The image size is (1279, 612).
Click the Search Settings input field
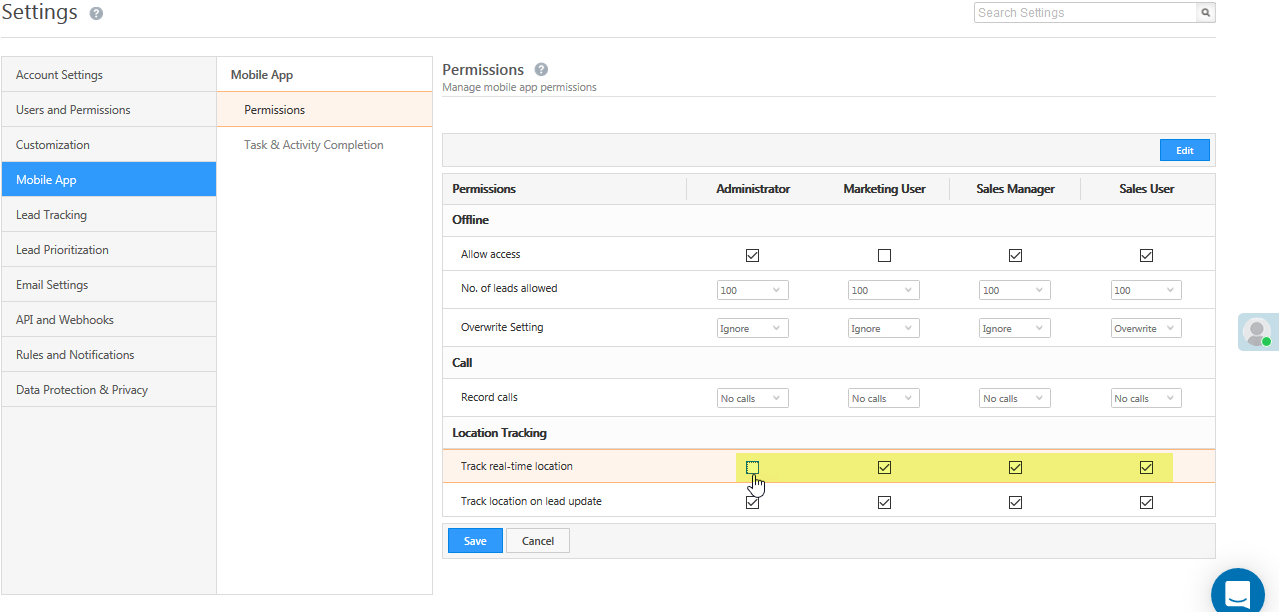(x=1085, y=13)
